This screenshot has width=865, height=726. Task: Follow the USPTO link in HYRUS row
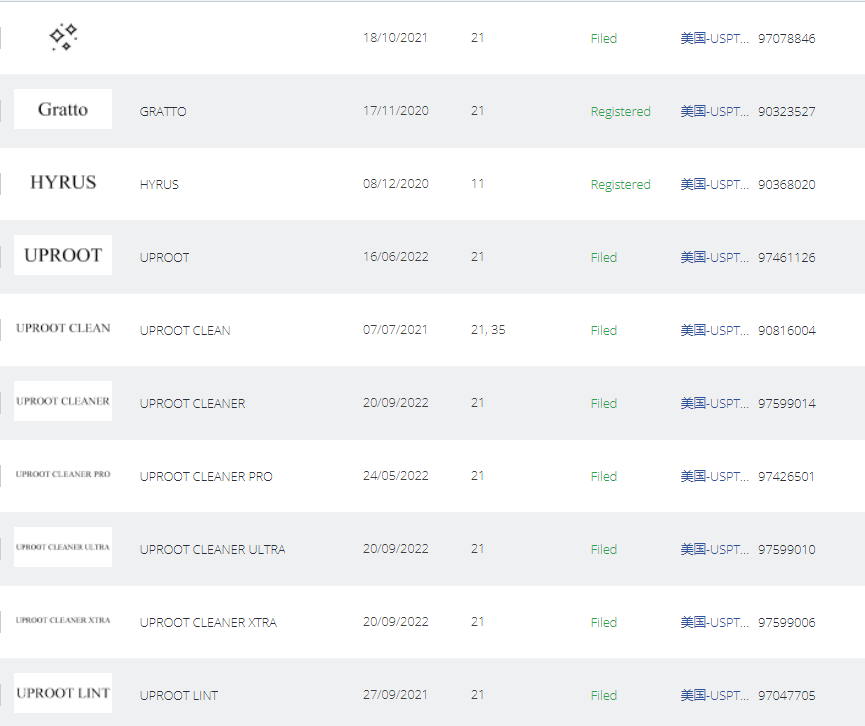pyautogui.click(x=714, y=184)
